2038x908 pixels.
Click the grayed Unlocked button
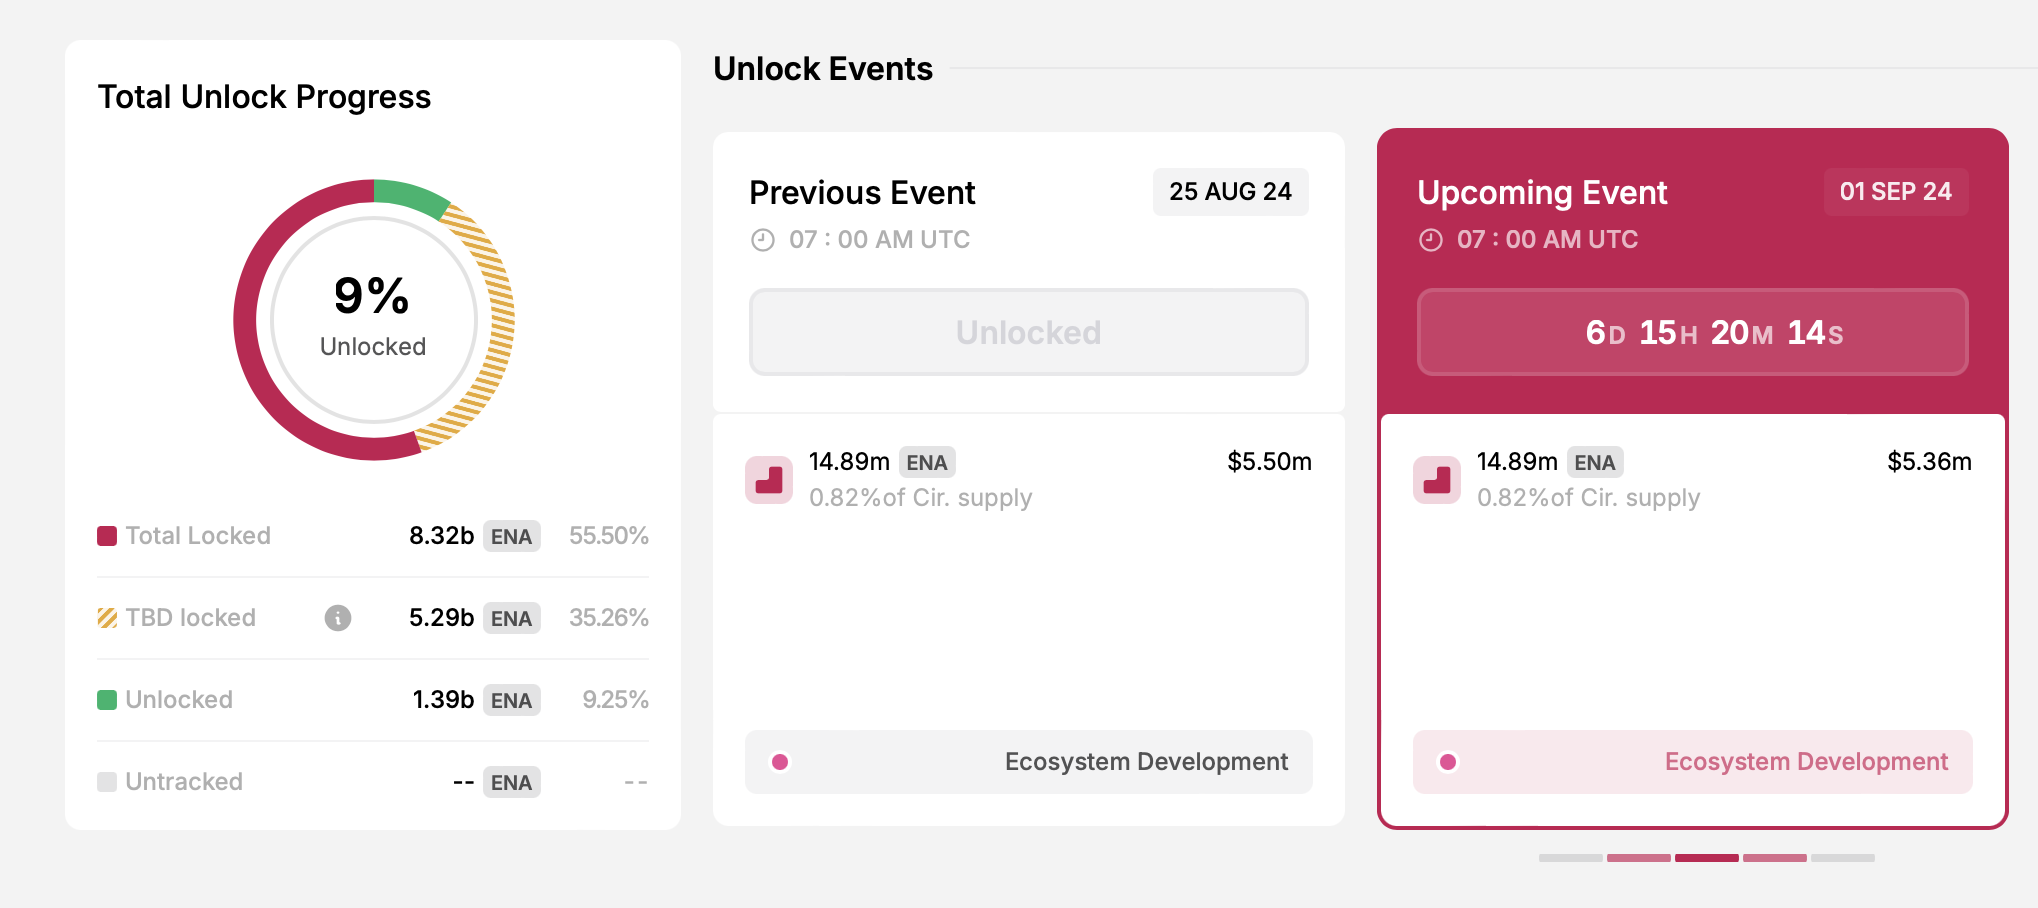click(x=1028, y=332)
